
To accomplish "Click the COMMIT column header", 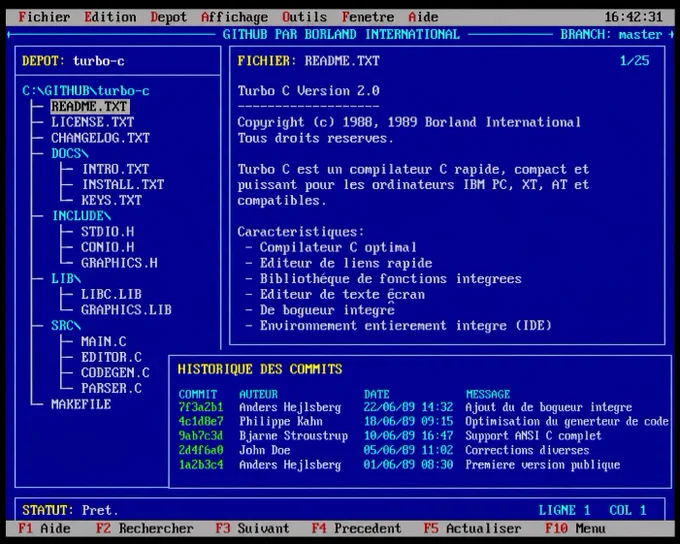I will click(x=198, y=394).
